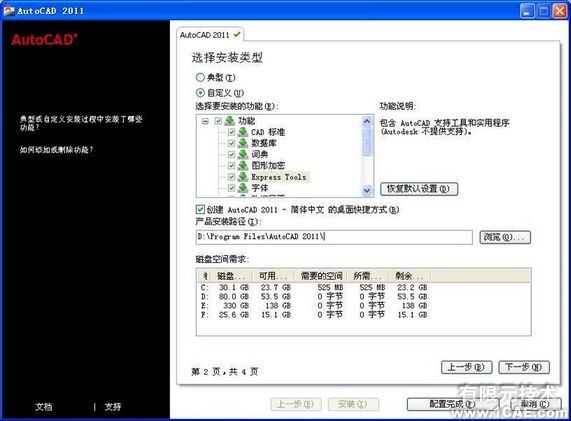Select the 图形加密 tree row label

click(268, 166)
